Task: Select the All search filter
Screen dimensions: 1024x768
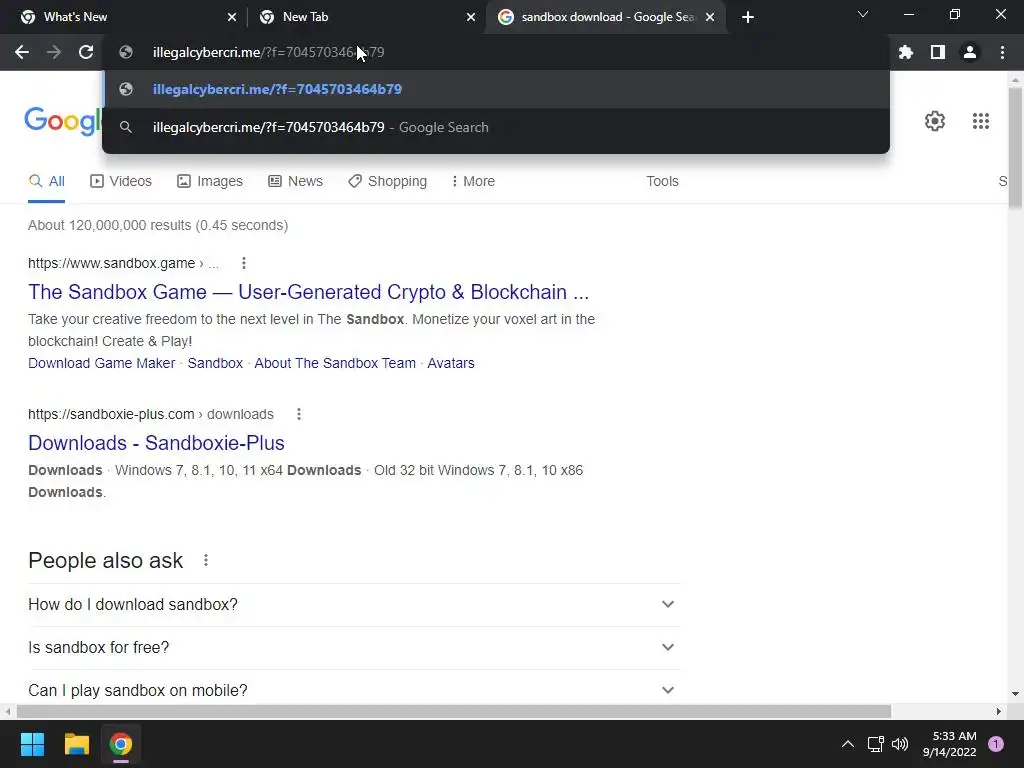Action: (x=46, y=181)
